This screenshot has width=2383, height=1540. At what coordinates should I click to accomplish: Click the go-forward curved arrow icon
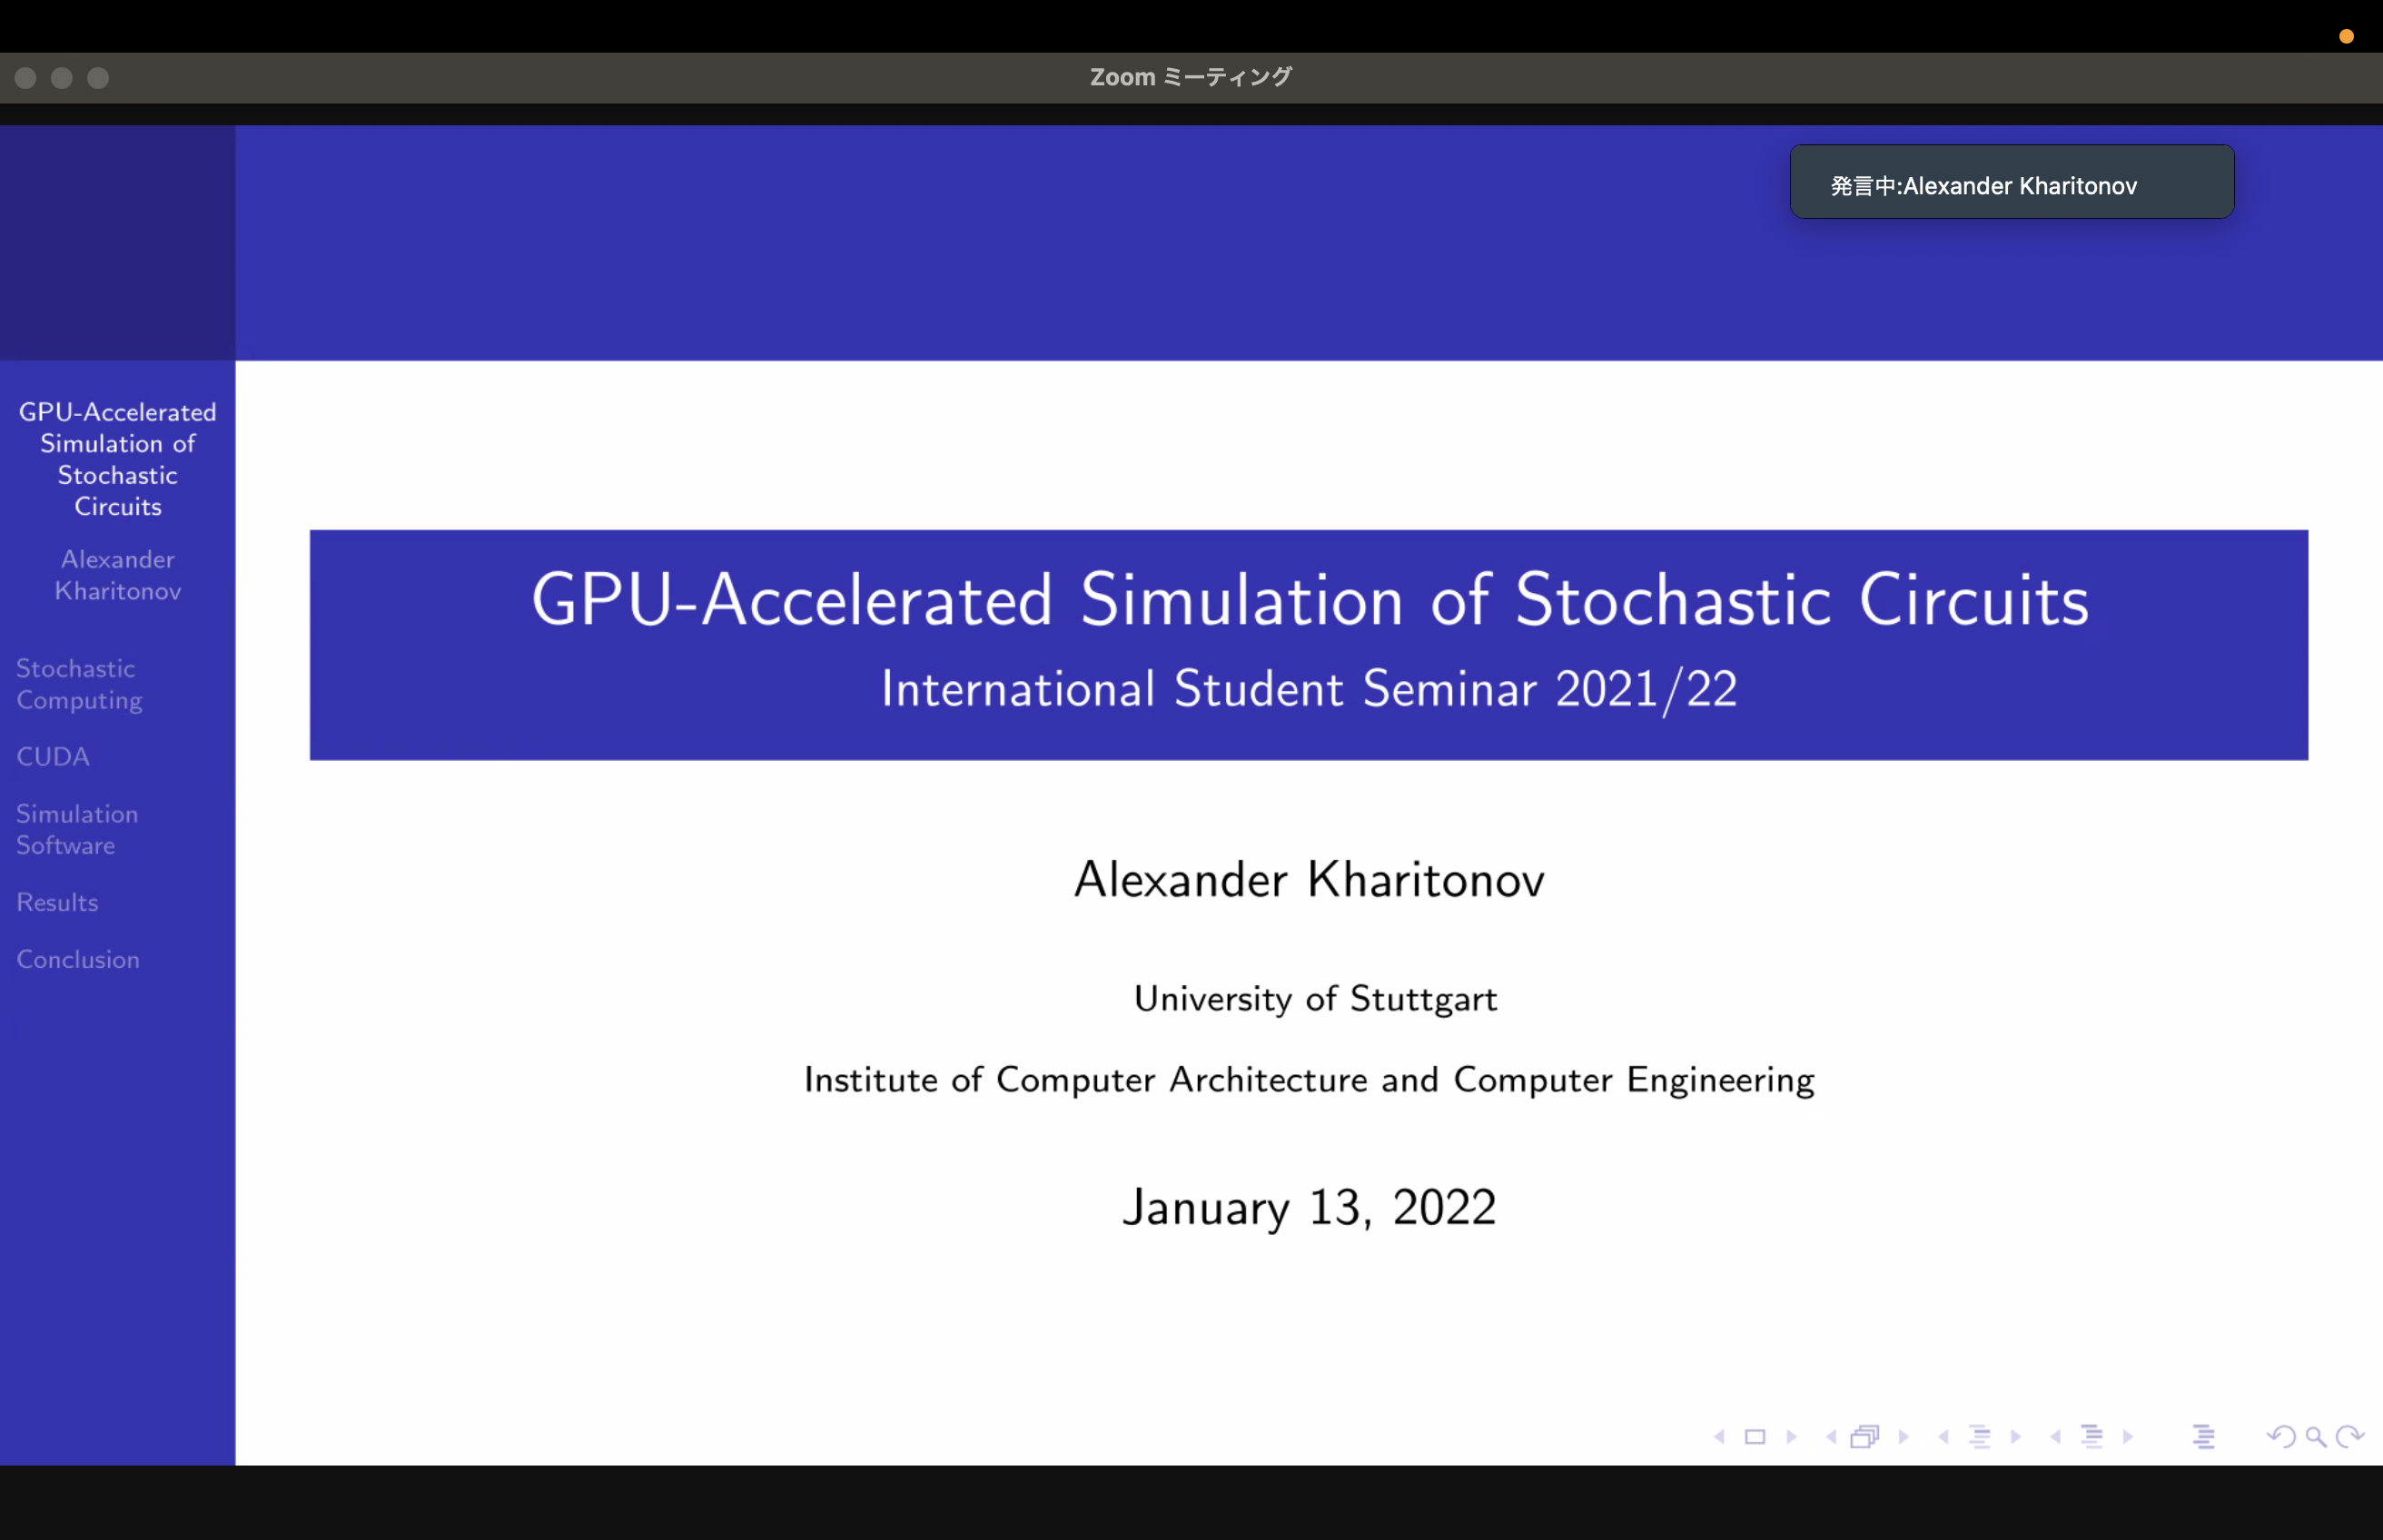coord(2350,1437)
